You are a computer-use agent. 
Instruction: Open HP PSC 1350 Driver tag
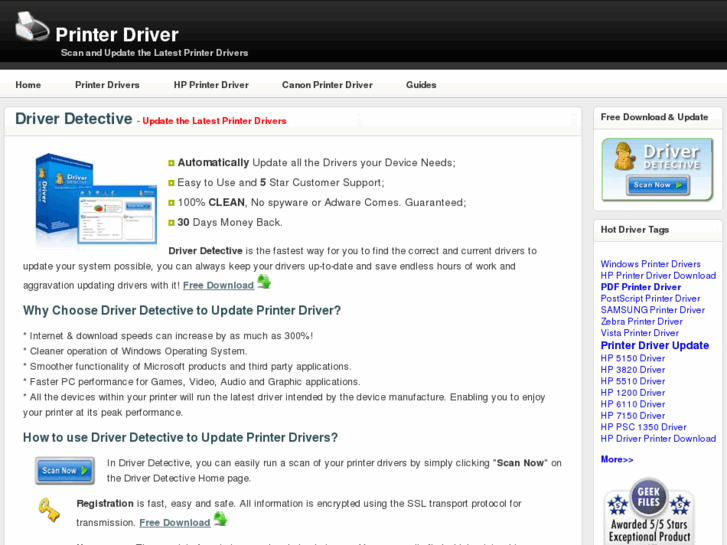point(644,427)
